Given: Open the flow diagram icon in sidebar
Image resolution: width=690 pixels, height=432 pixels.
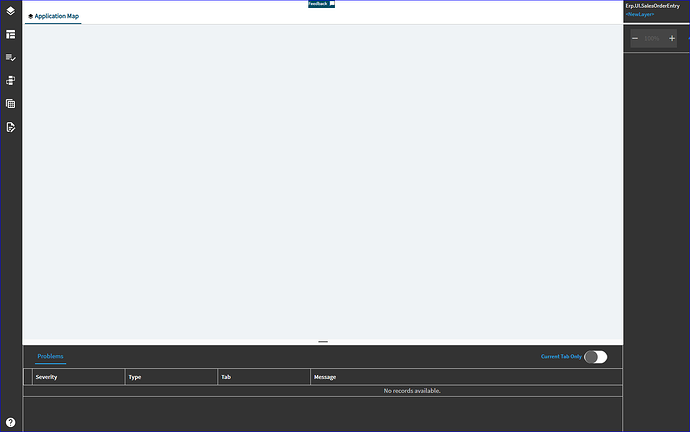Looking at the screenshot, I should [11, 81].
